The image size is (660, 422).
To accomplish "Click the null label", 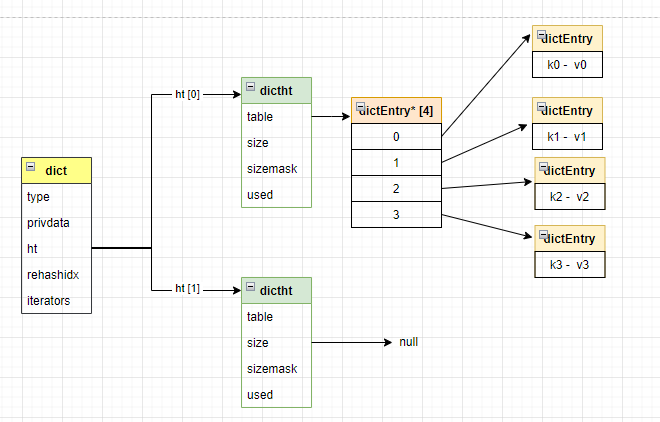I will pos(408,342).
